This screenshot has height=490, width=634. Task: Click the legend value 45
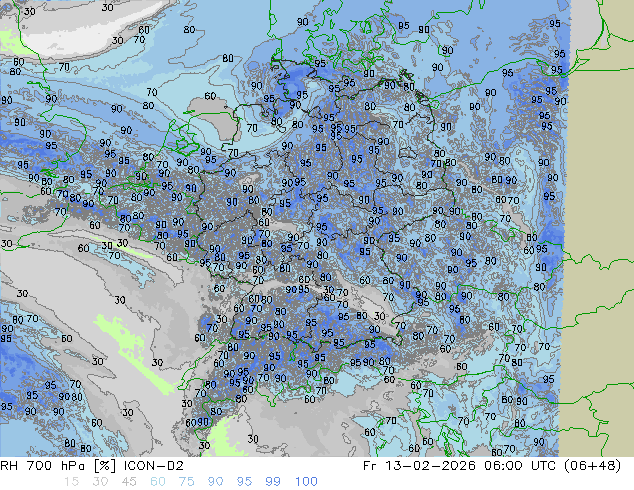pyautogui.click(x=129, y=482)
